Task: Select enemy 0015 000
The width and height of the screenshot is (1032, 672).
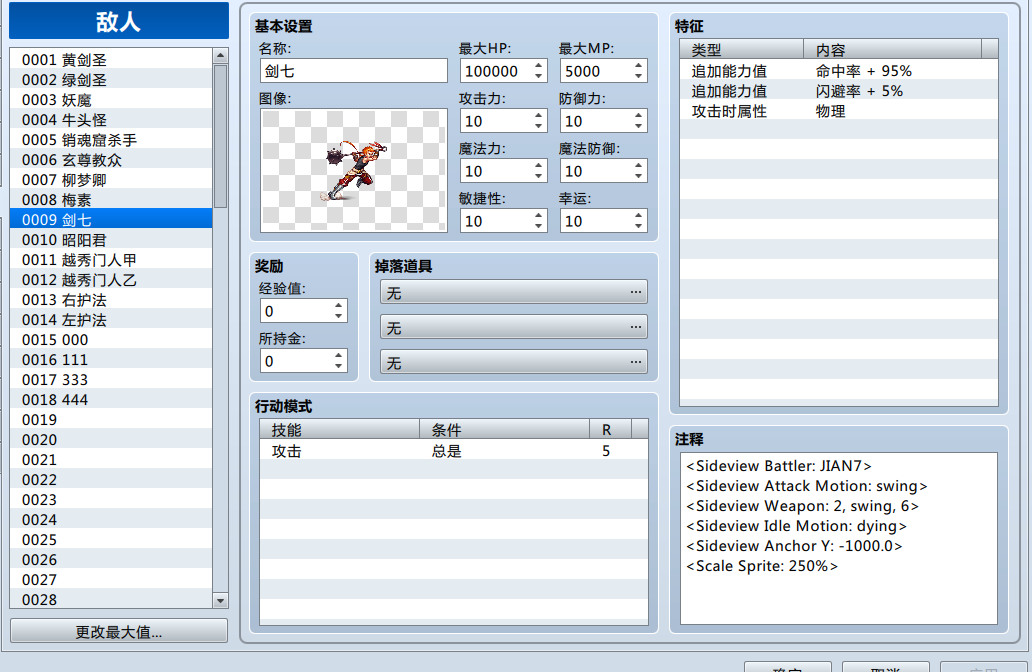Action: (111, 340)
